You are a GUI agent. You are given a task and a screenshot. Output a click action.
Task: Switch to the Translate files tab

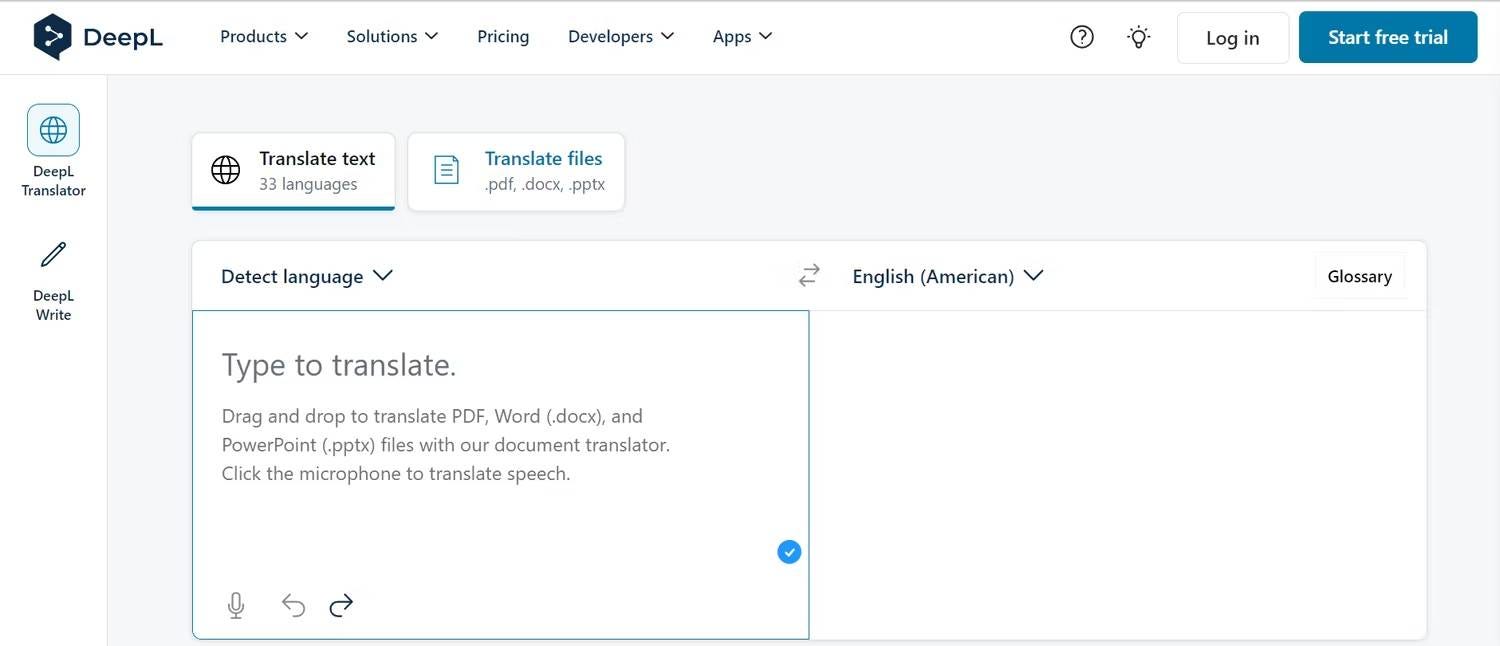pyautogui.click(x=516, y=171)
